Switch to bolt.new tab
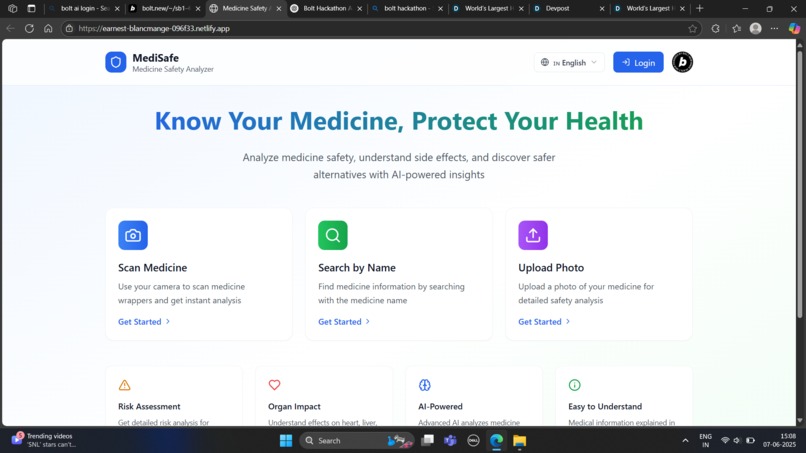The width and height of the screenshot is (806, 453). pyautogui.click(x=164, y=8)
